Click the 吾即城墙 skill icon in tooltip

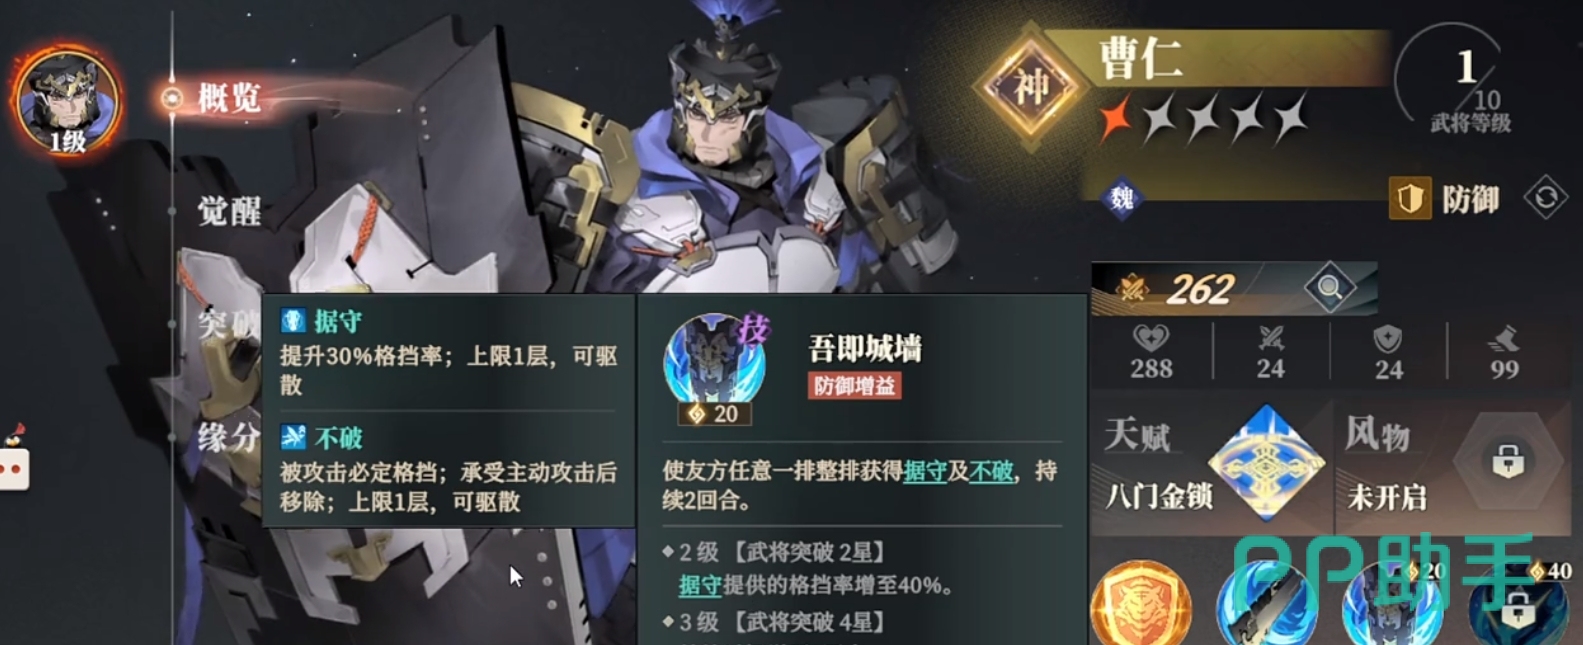[715, 365]
